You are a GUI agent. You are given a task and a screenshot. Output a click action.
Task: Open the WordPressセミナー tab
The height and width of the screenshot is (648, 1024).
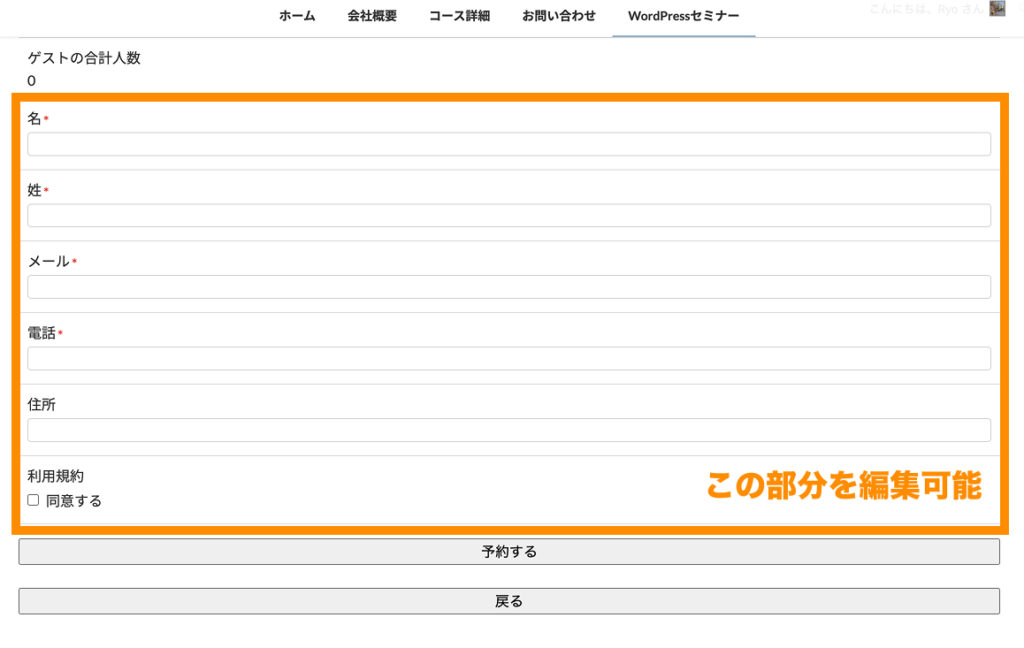coord(684,16)
